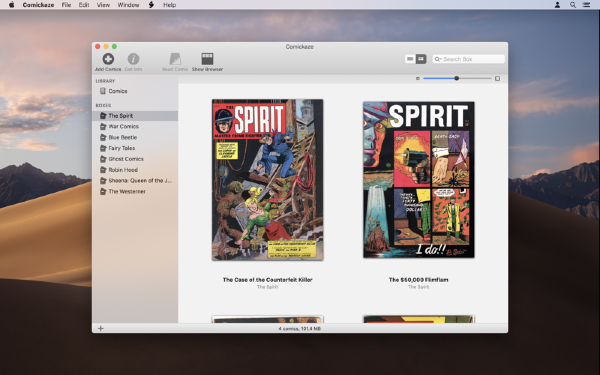Open the Comickaze application menu
This screenshot has height=375, width=600.
tap(38, 5)
